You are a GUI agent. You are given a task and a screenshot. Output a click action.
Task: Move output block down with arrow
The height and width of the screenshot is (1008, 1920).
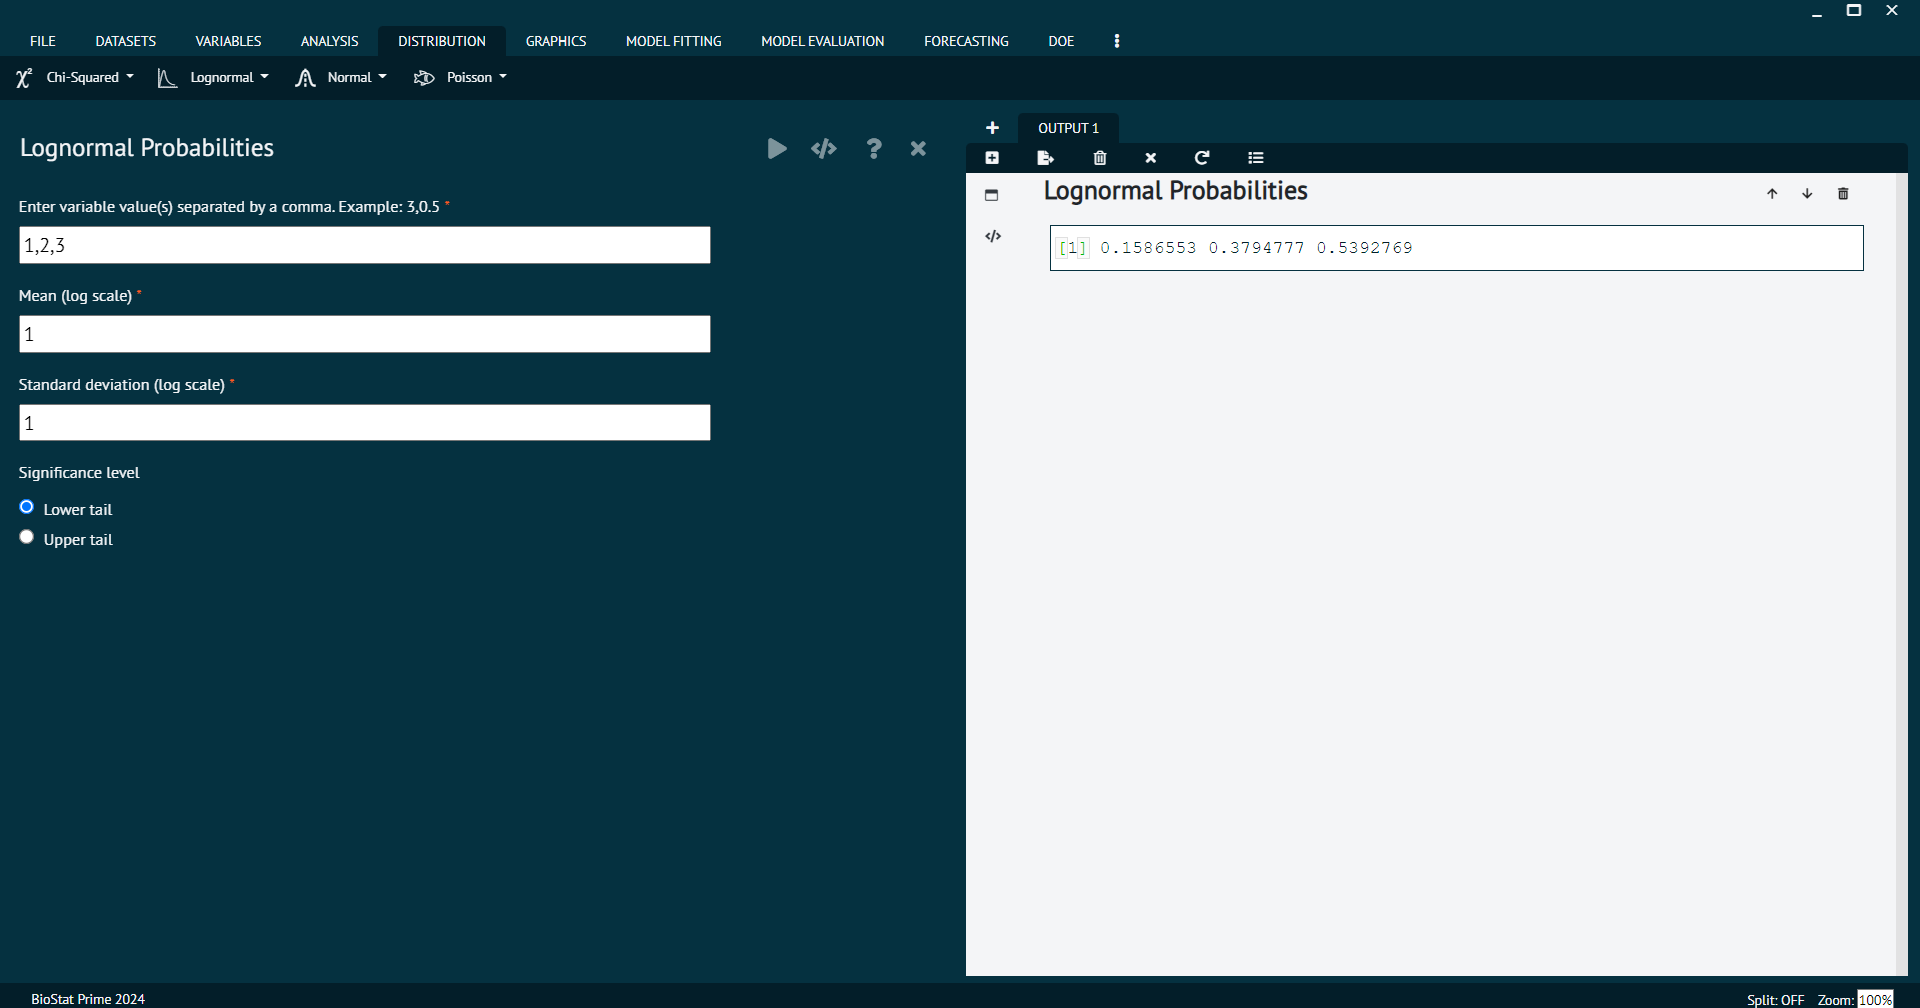tap(1807, 194)
